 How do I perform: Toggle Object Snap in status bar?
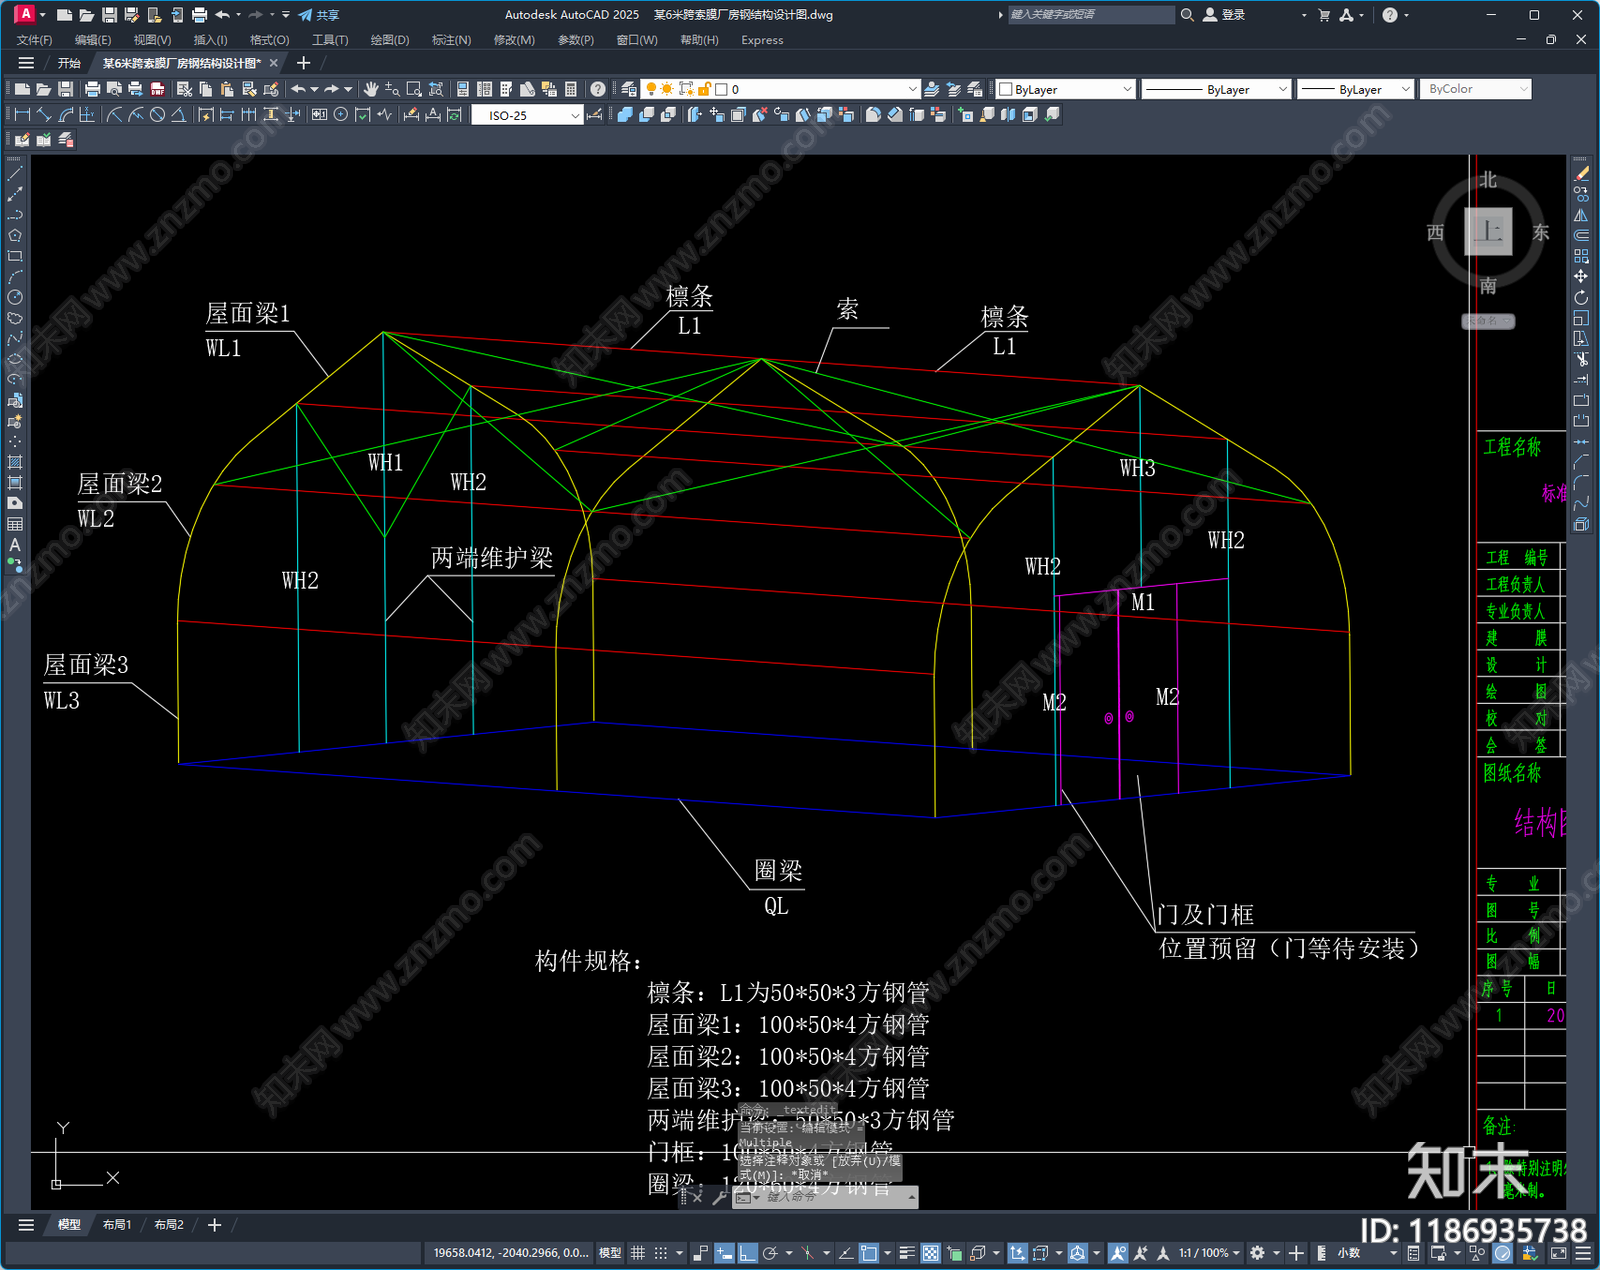point(869,1253)
